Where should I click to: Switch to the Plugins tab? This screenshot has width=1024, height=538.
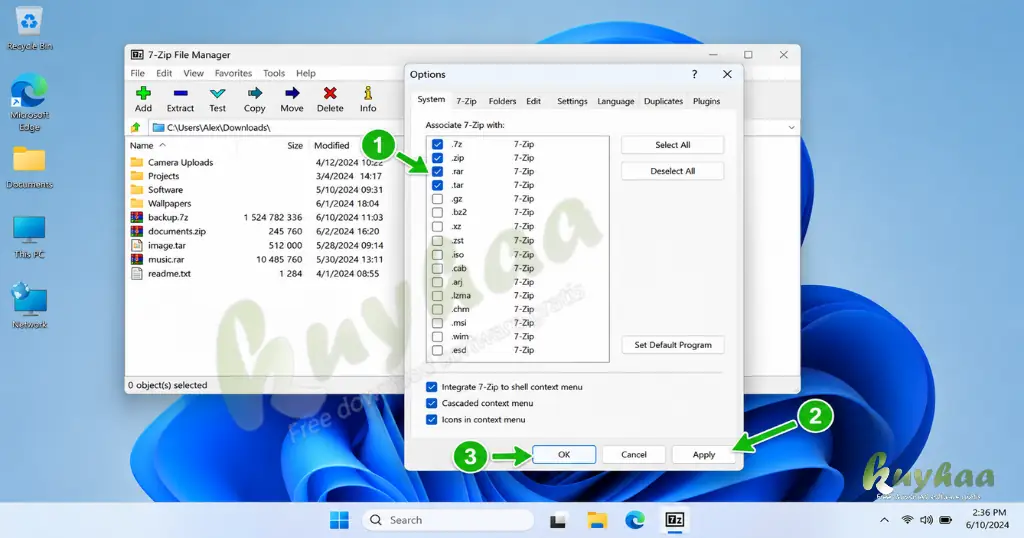pos(706,101)
